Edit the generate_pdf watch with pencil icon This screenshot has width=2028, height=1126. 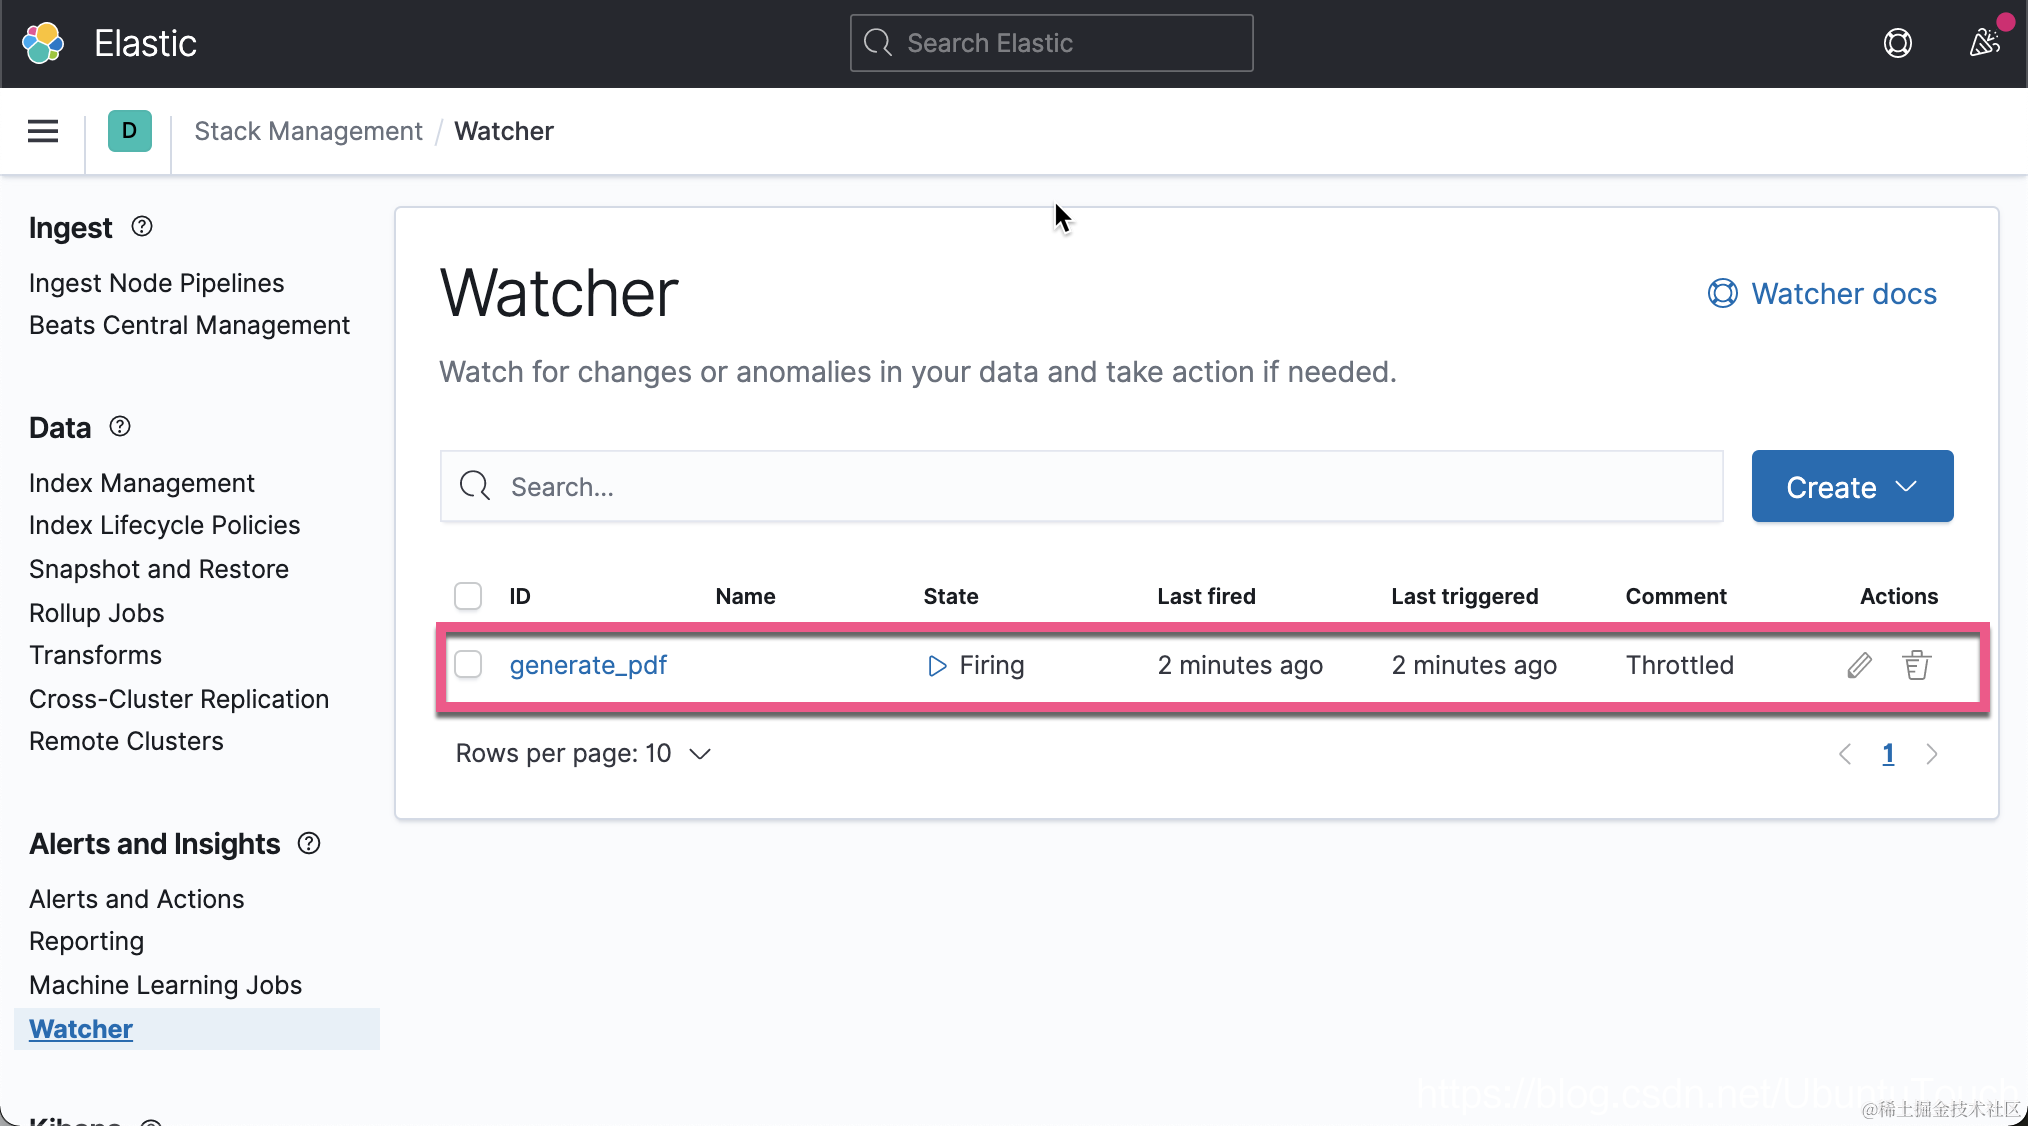[1859, 665]
